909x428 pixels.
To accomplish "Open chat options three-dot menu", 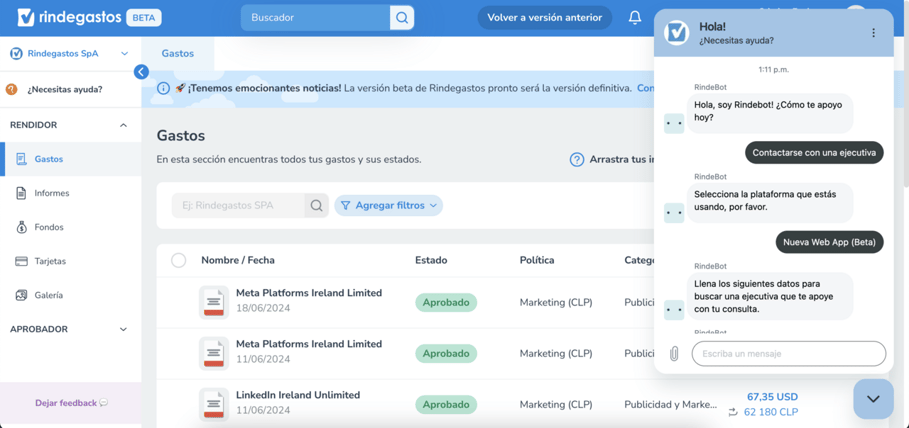I will tap(874, 33).
